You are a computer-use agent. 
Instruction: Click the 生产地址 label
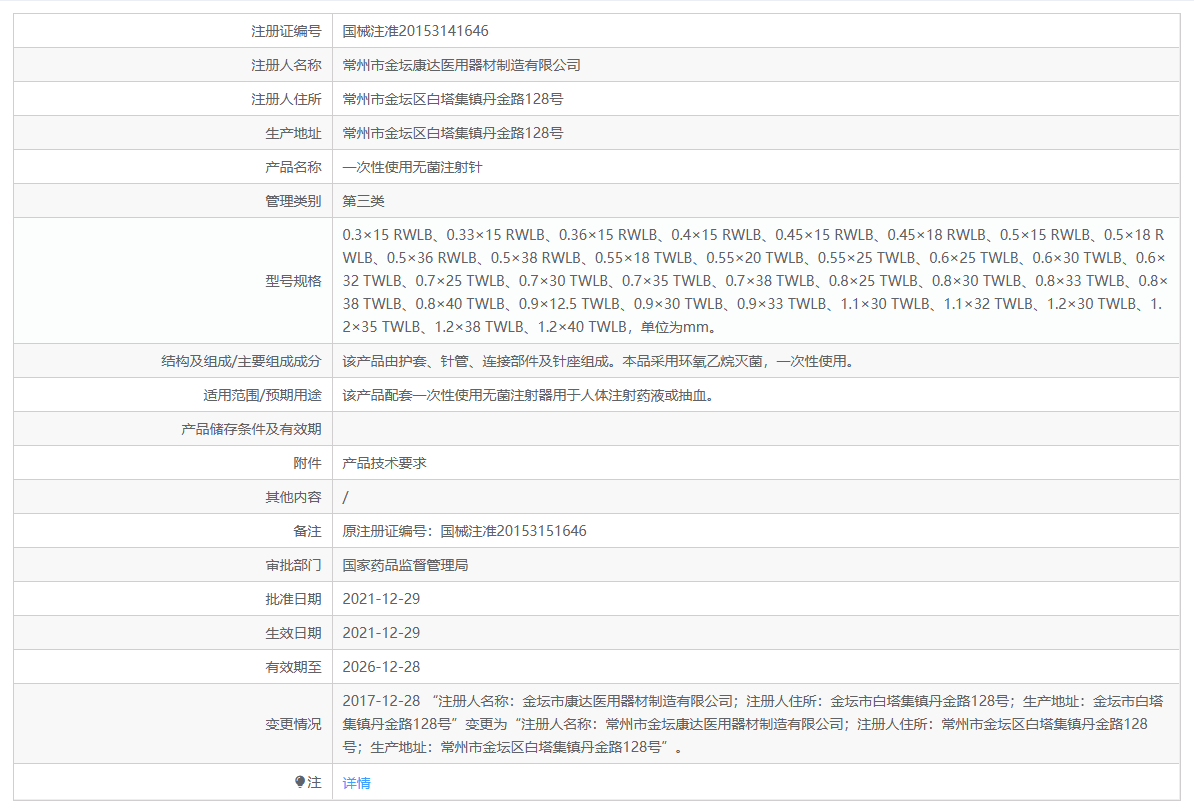[x=293, y=133]
